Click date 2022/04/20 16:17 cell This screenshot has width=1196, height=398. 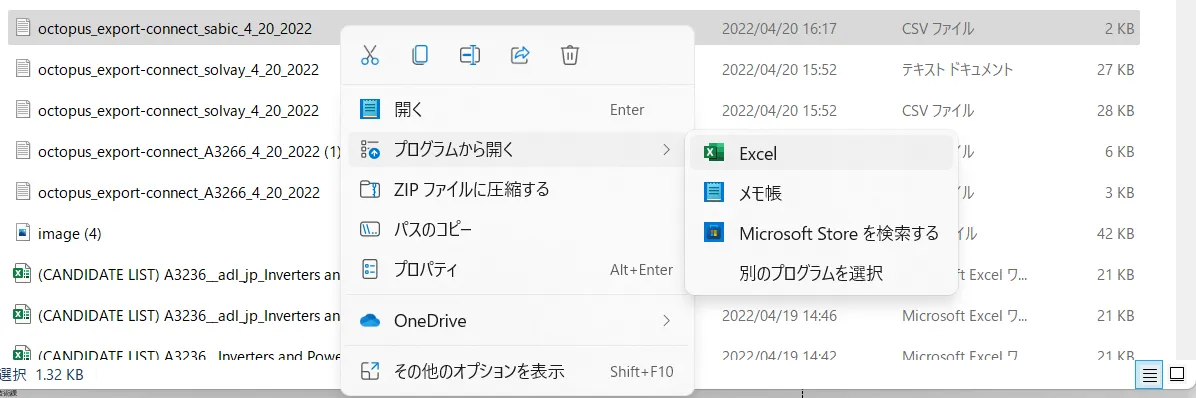[x=780, y=29]
